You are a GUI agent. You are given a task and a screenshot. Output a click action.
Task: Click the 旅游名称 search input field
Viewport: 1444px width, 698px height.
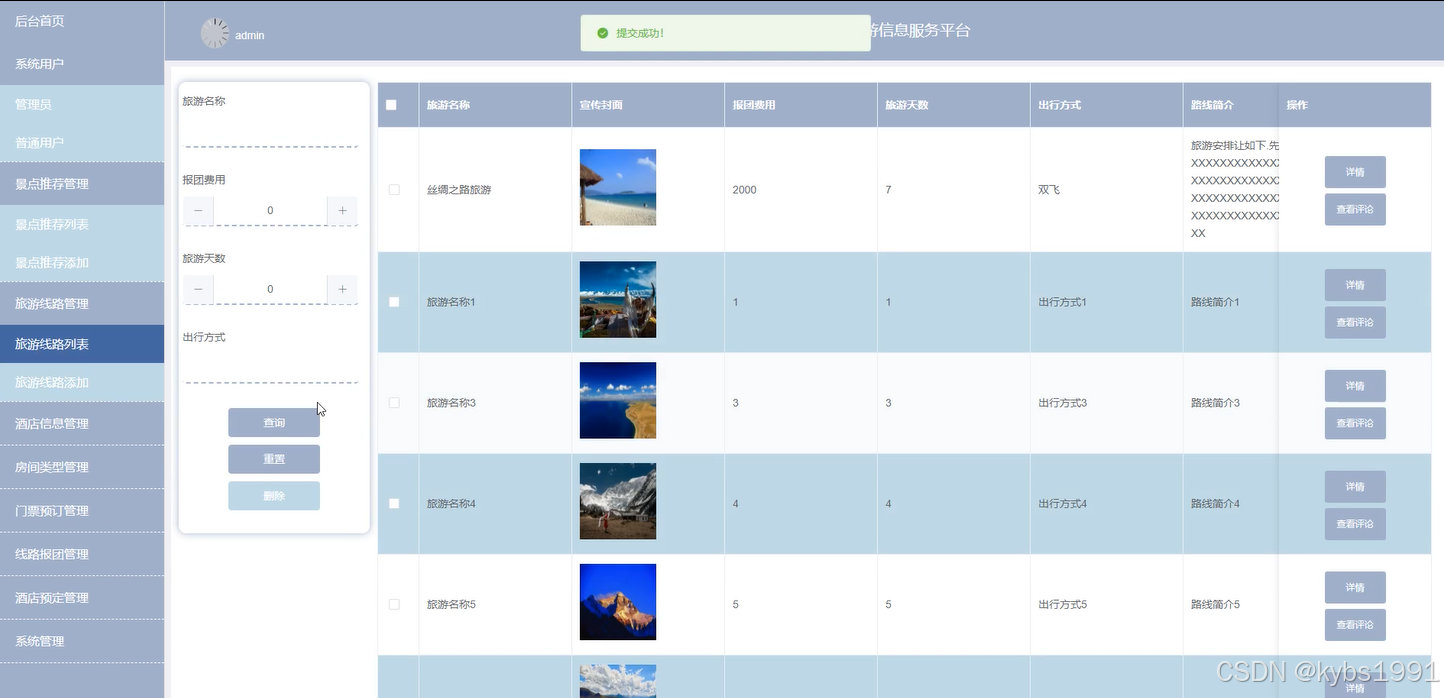[x=270, y=132]
